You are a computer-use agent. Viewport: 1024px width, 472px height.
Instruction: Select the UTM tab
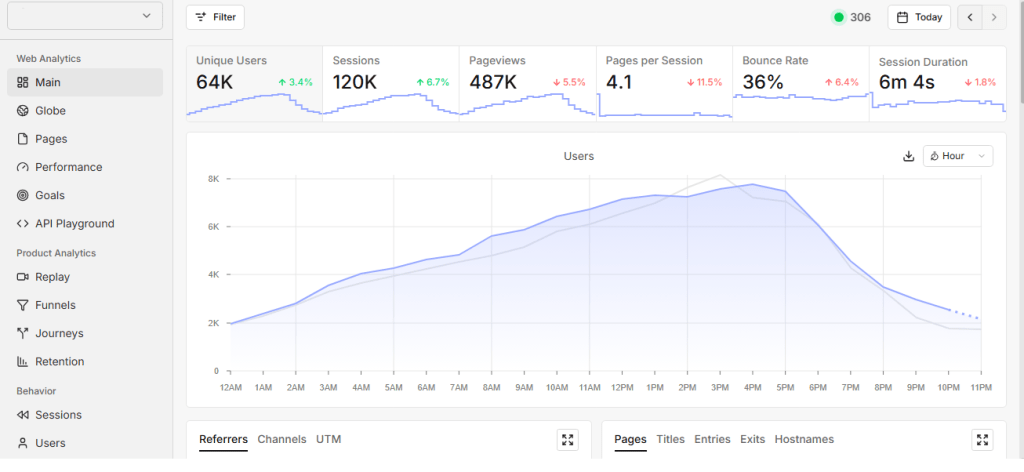(x=329, y=439)
